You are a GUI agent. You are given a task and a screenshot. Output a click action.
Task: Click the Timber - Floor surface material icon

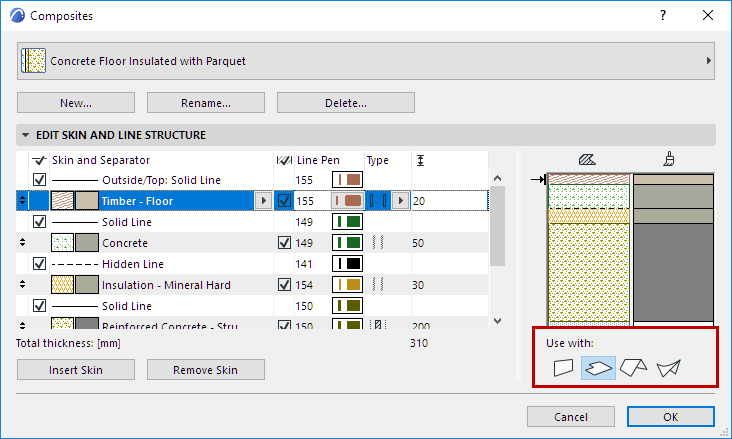[x=87, y=201]
